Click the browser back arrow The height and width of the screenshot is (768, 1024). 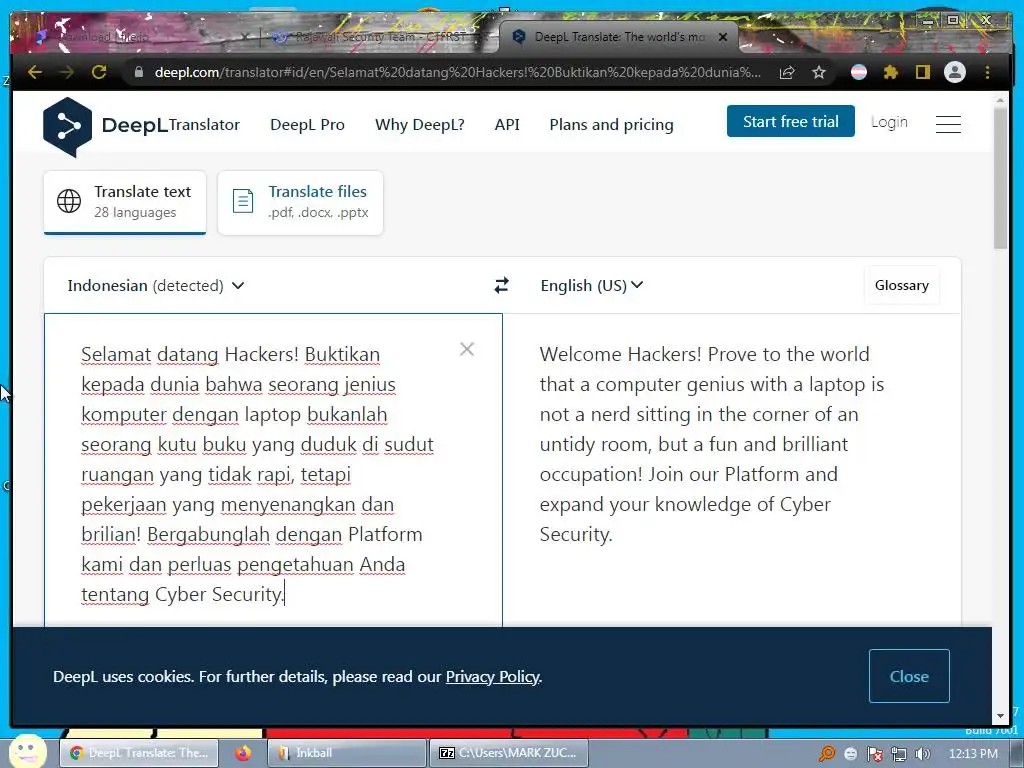point(35,72)
